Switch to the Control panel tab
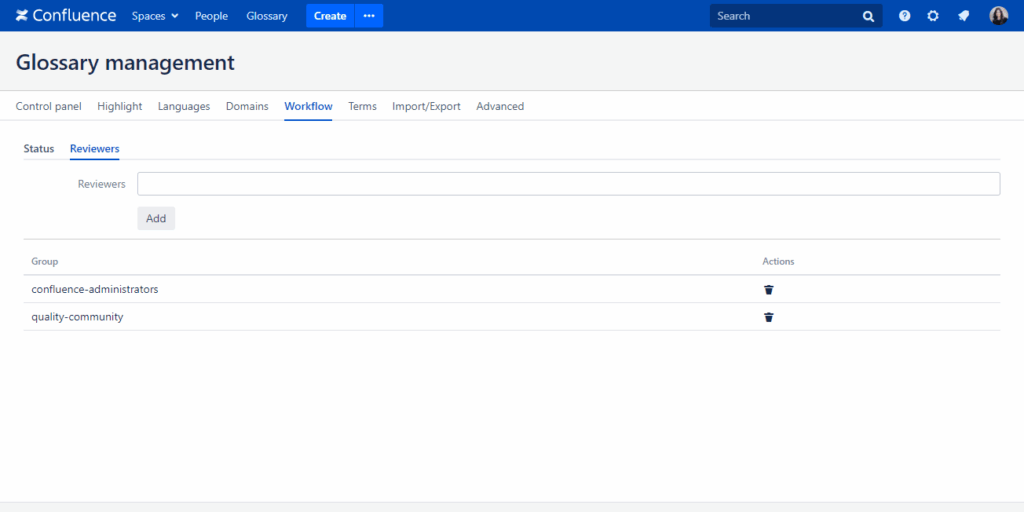Screen dimensions: 1024x512 [x=49, y=106]
